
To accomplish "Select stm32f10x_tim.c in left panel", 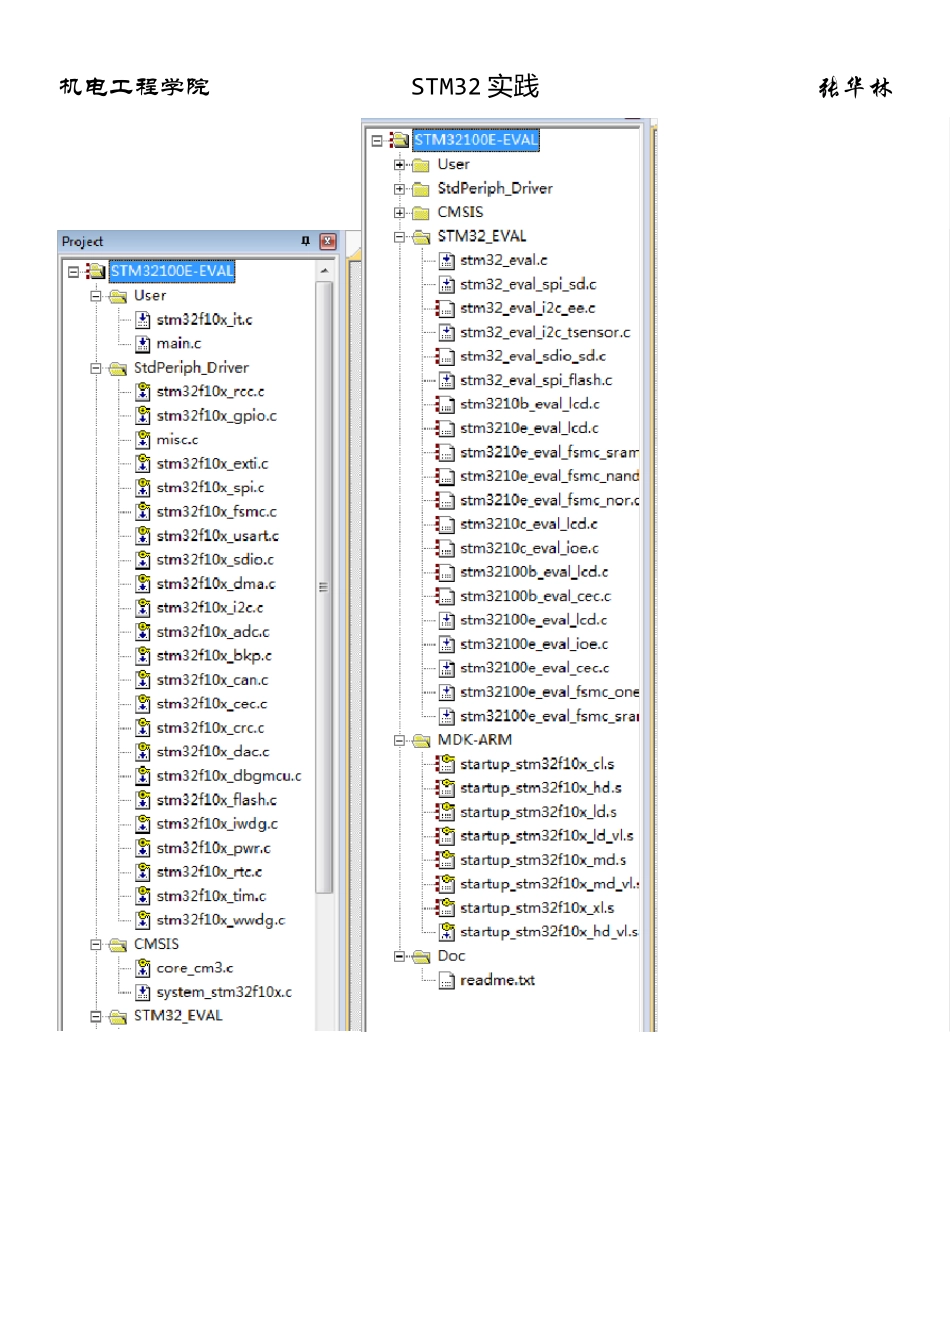I will click(212, 896).
